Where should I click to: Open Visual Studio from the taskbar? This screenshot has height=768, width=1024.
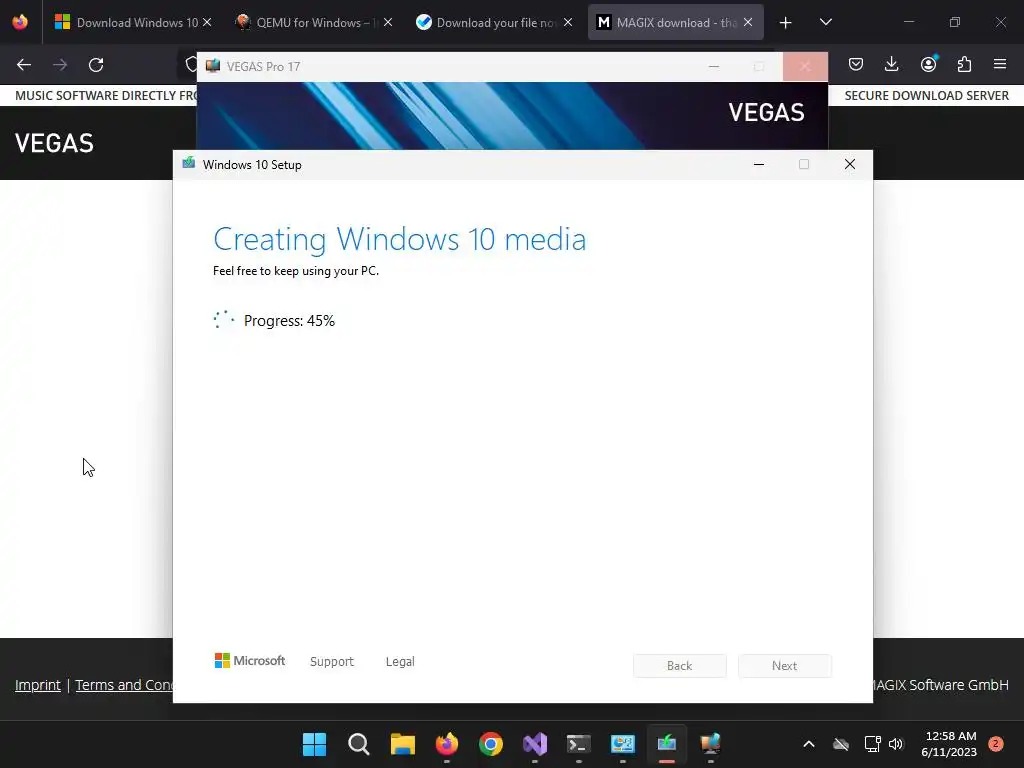click(x=535, y=744)
